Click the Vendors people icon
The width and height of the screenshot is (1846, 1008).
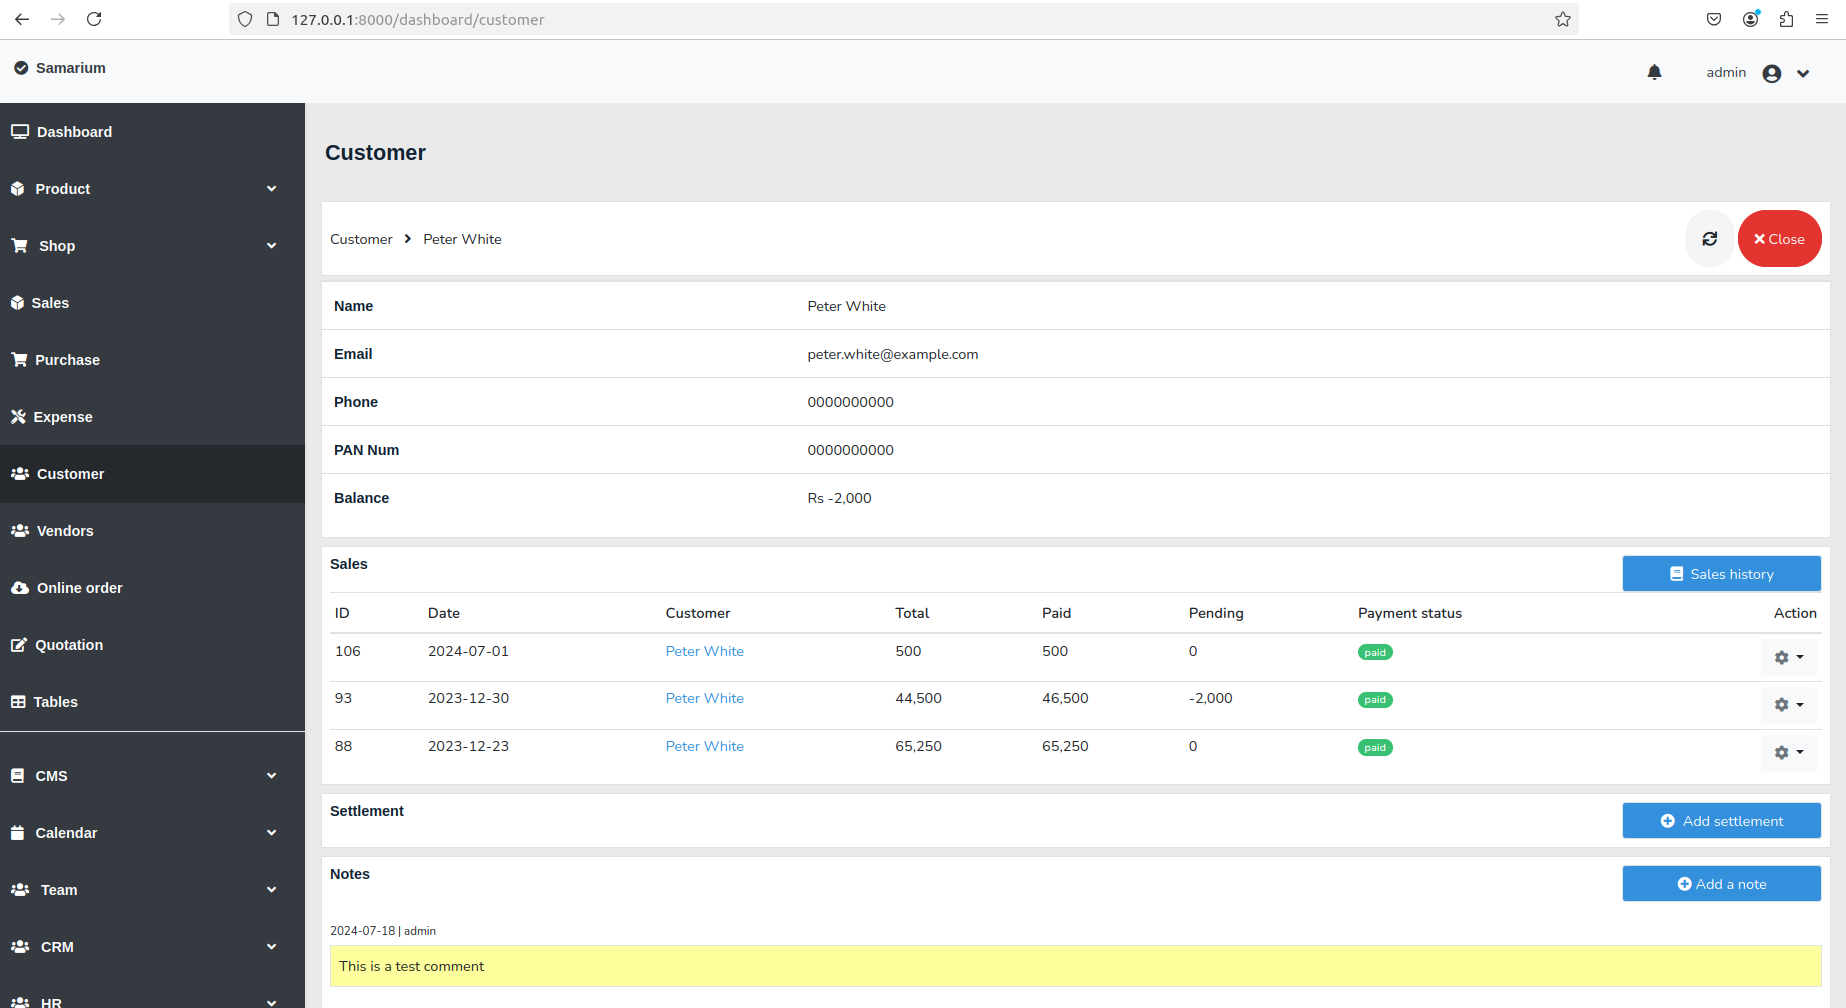(x=20, y=531)
